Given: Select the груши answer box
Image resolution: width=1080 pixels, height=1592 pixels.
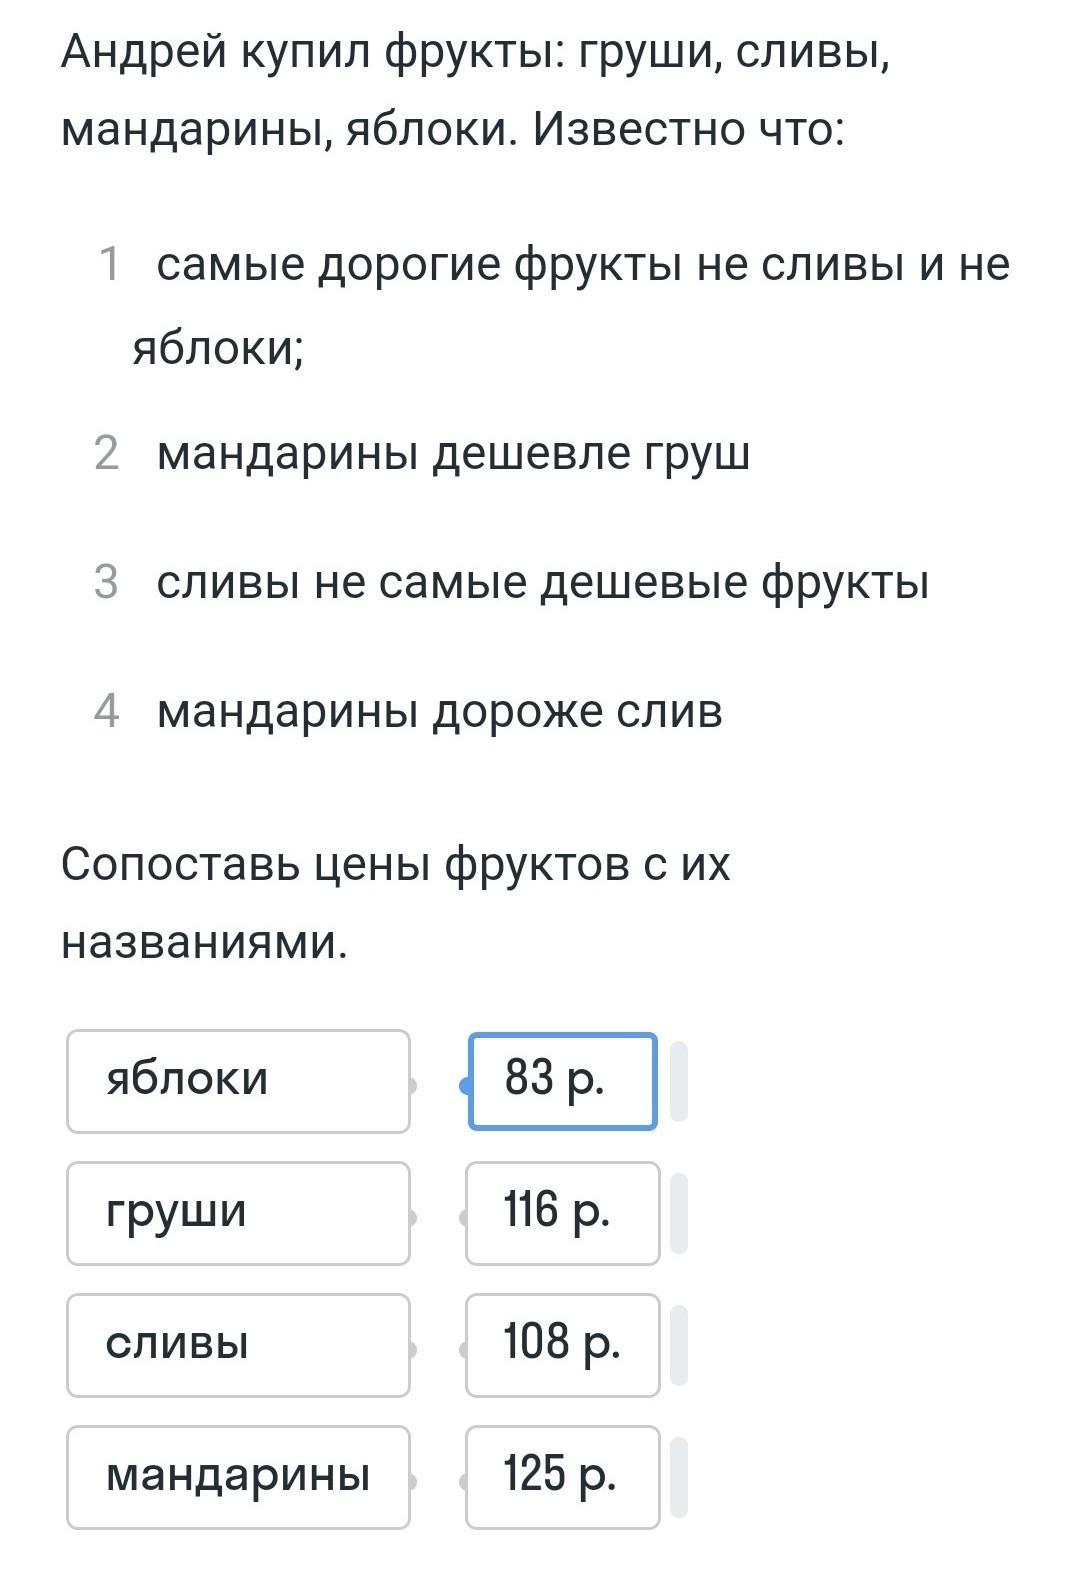Looking at the screenshot, I should coord(238,1213).
